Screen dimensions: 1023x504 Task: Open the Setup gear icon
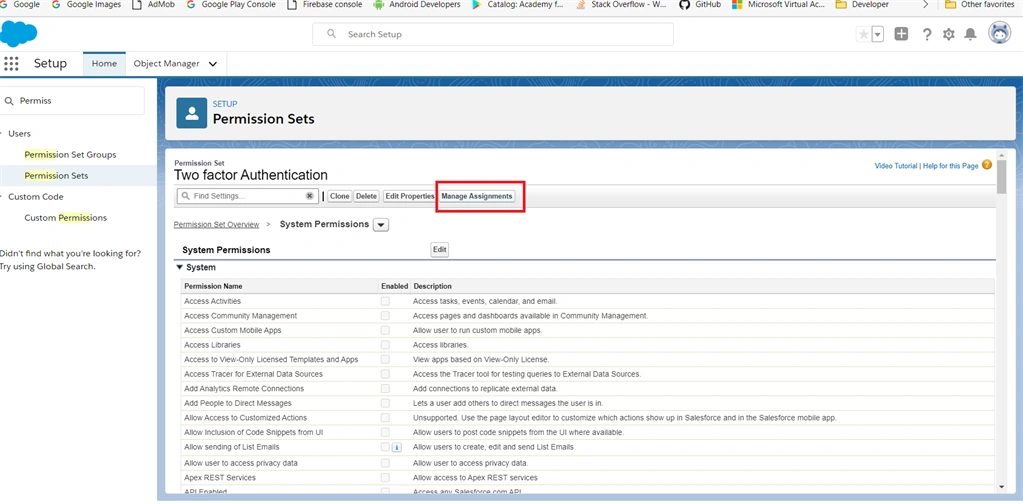[949, 35]
